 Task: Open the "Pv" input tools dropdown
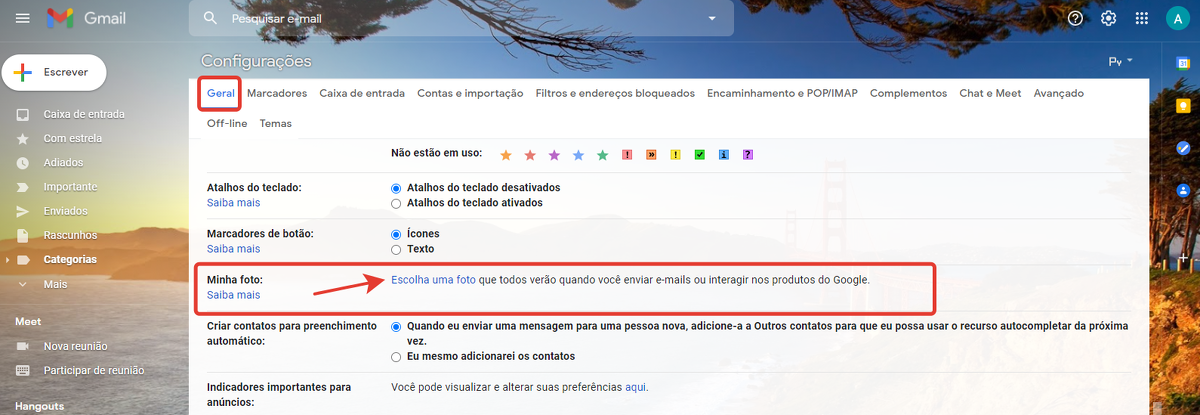click(1120, 62)
